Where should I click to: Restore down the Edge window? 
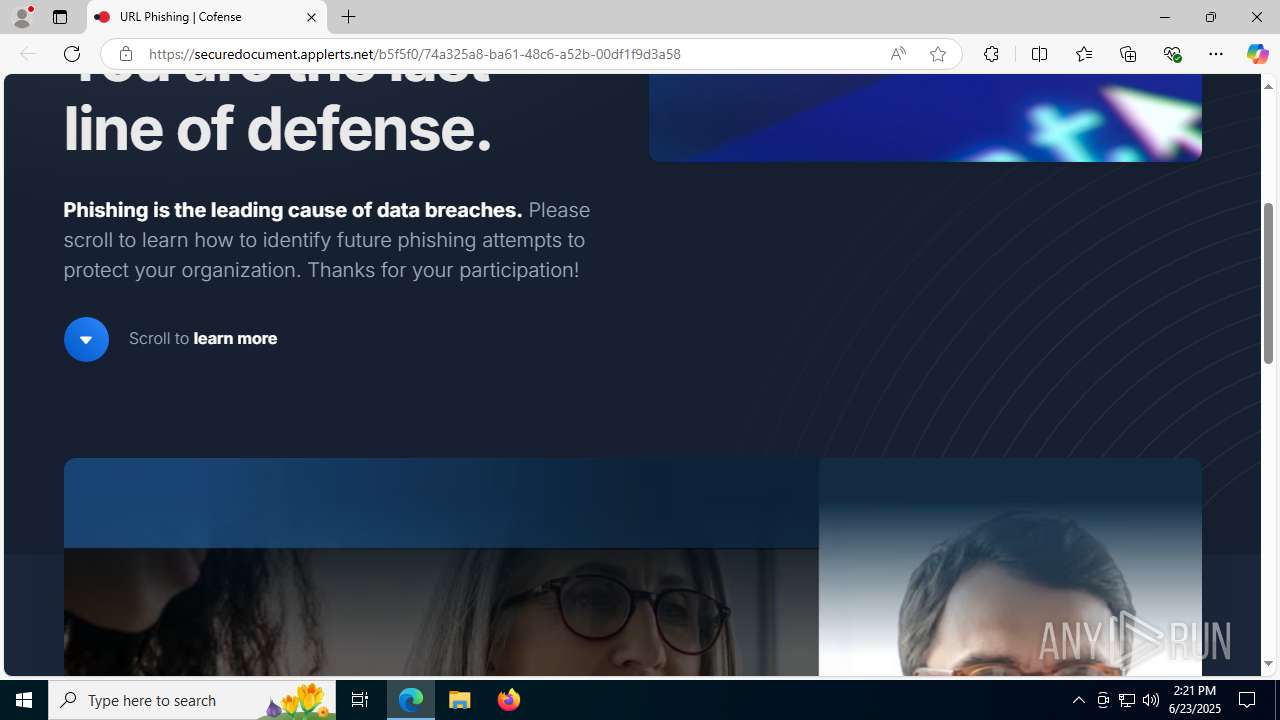pos(1210,17)
